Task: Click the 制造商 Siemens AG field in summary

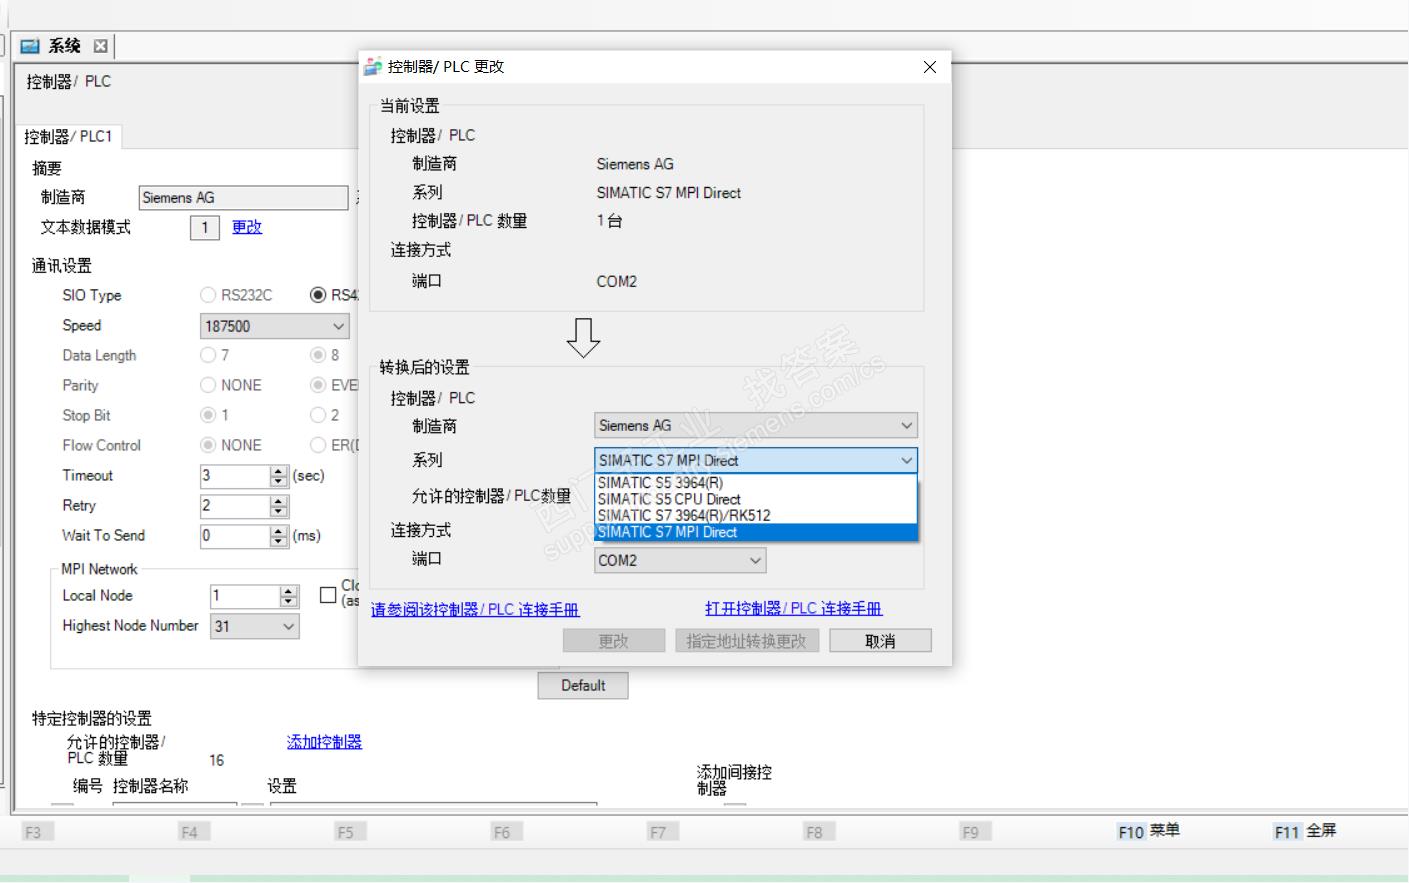Action: pyautogui.click(x=243, y=198)
